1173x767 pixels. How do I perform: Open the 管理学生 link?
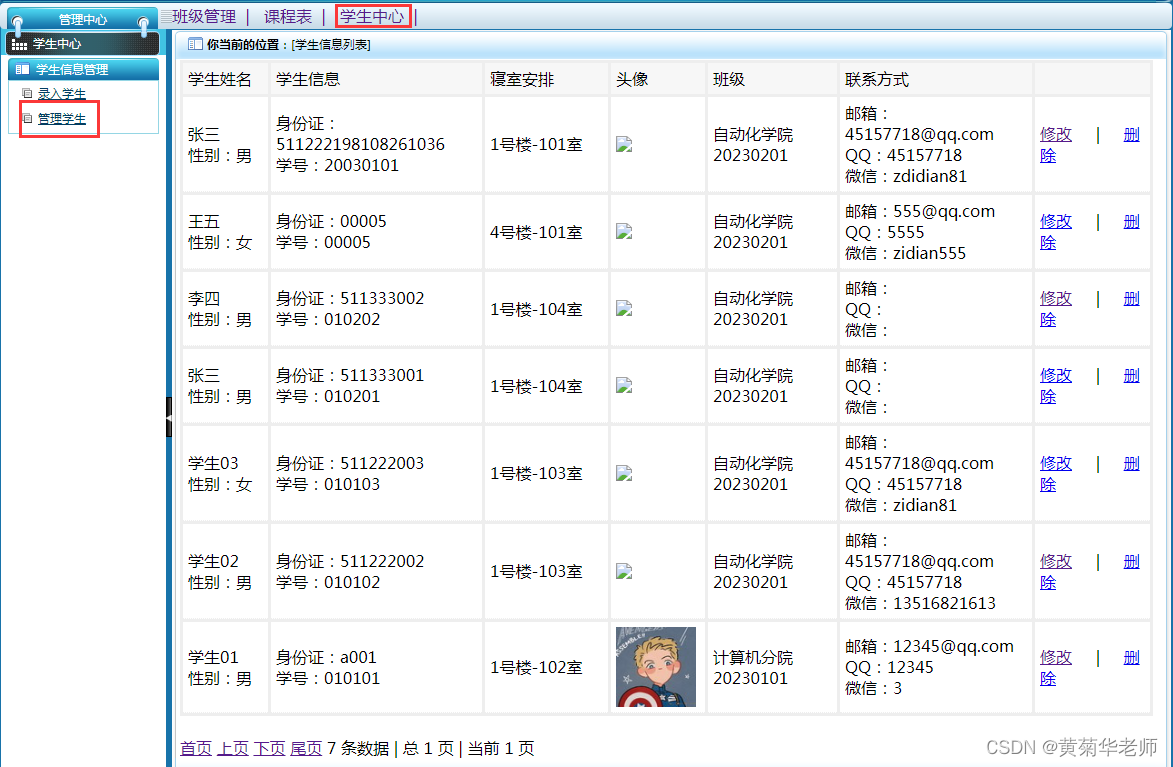pos(61,118)
